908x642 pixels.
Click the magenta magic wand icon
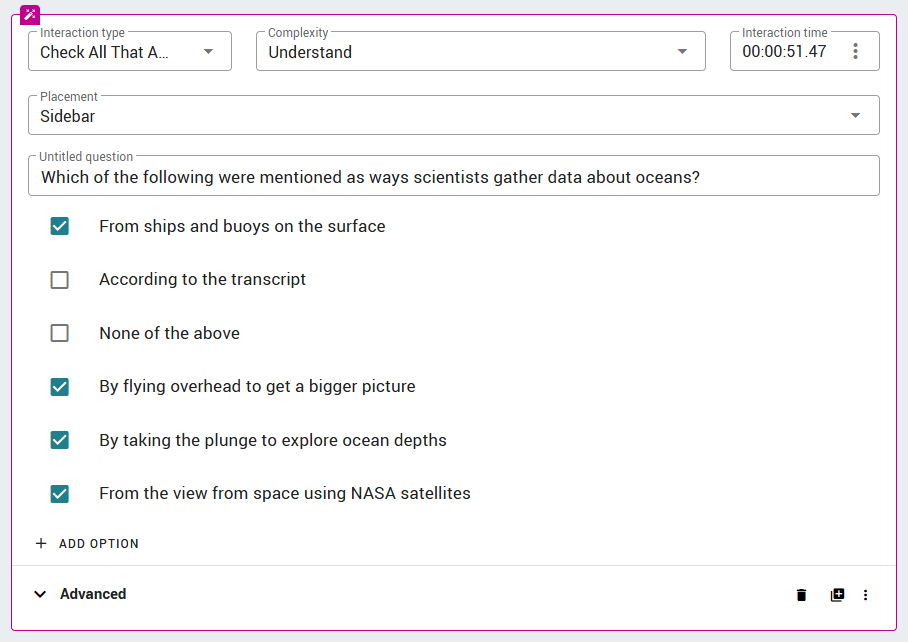pyautogui.click(x=30, y=15)
